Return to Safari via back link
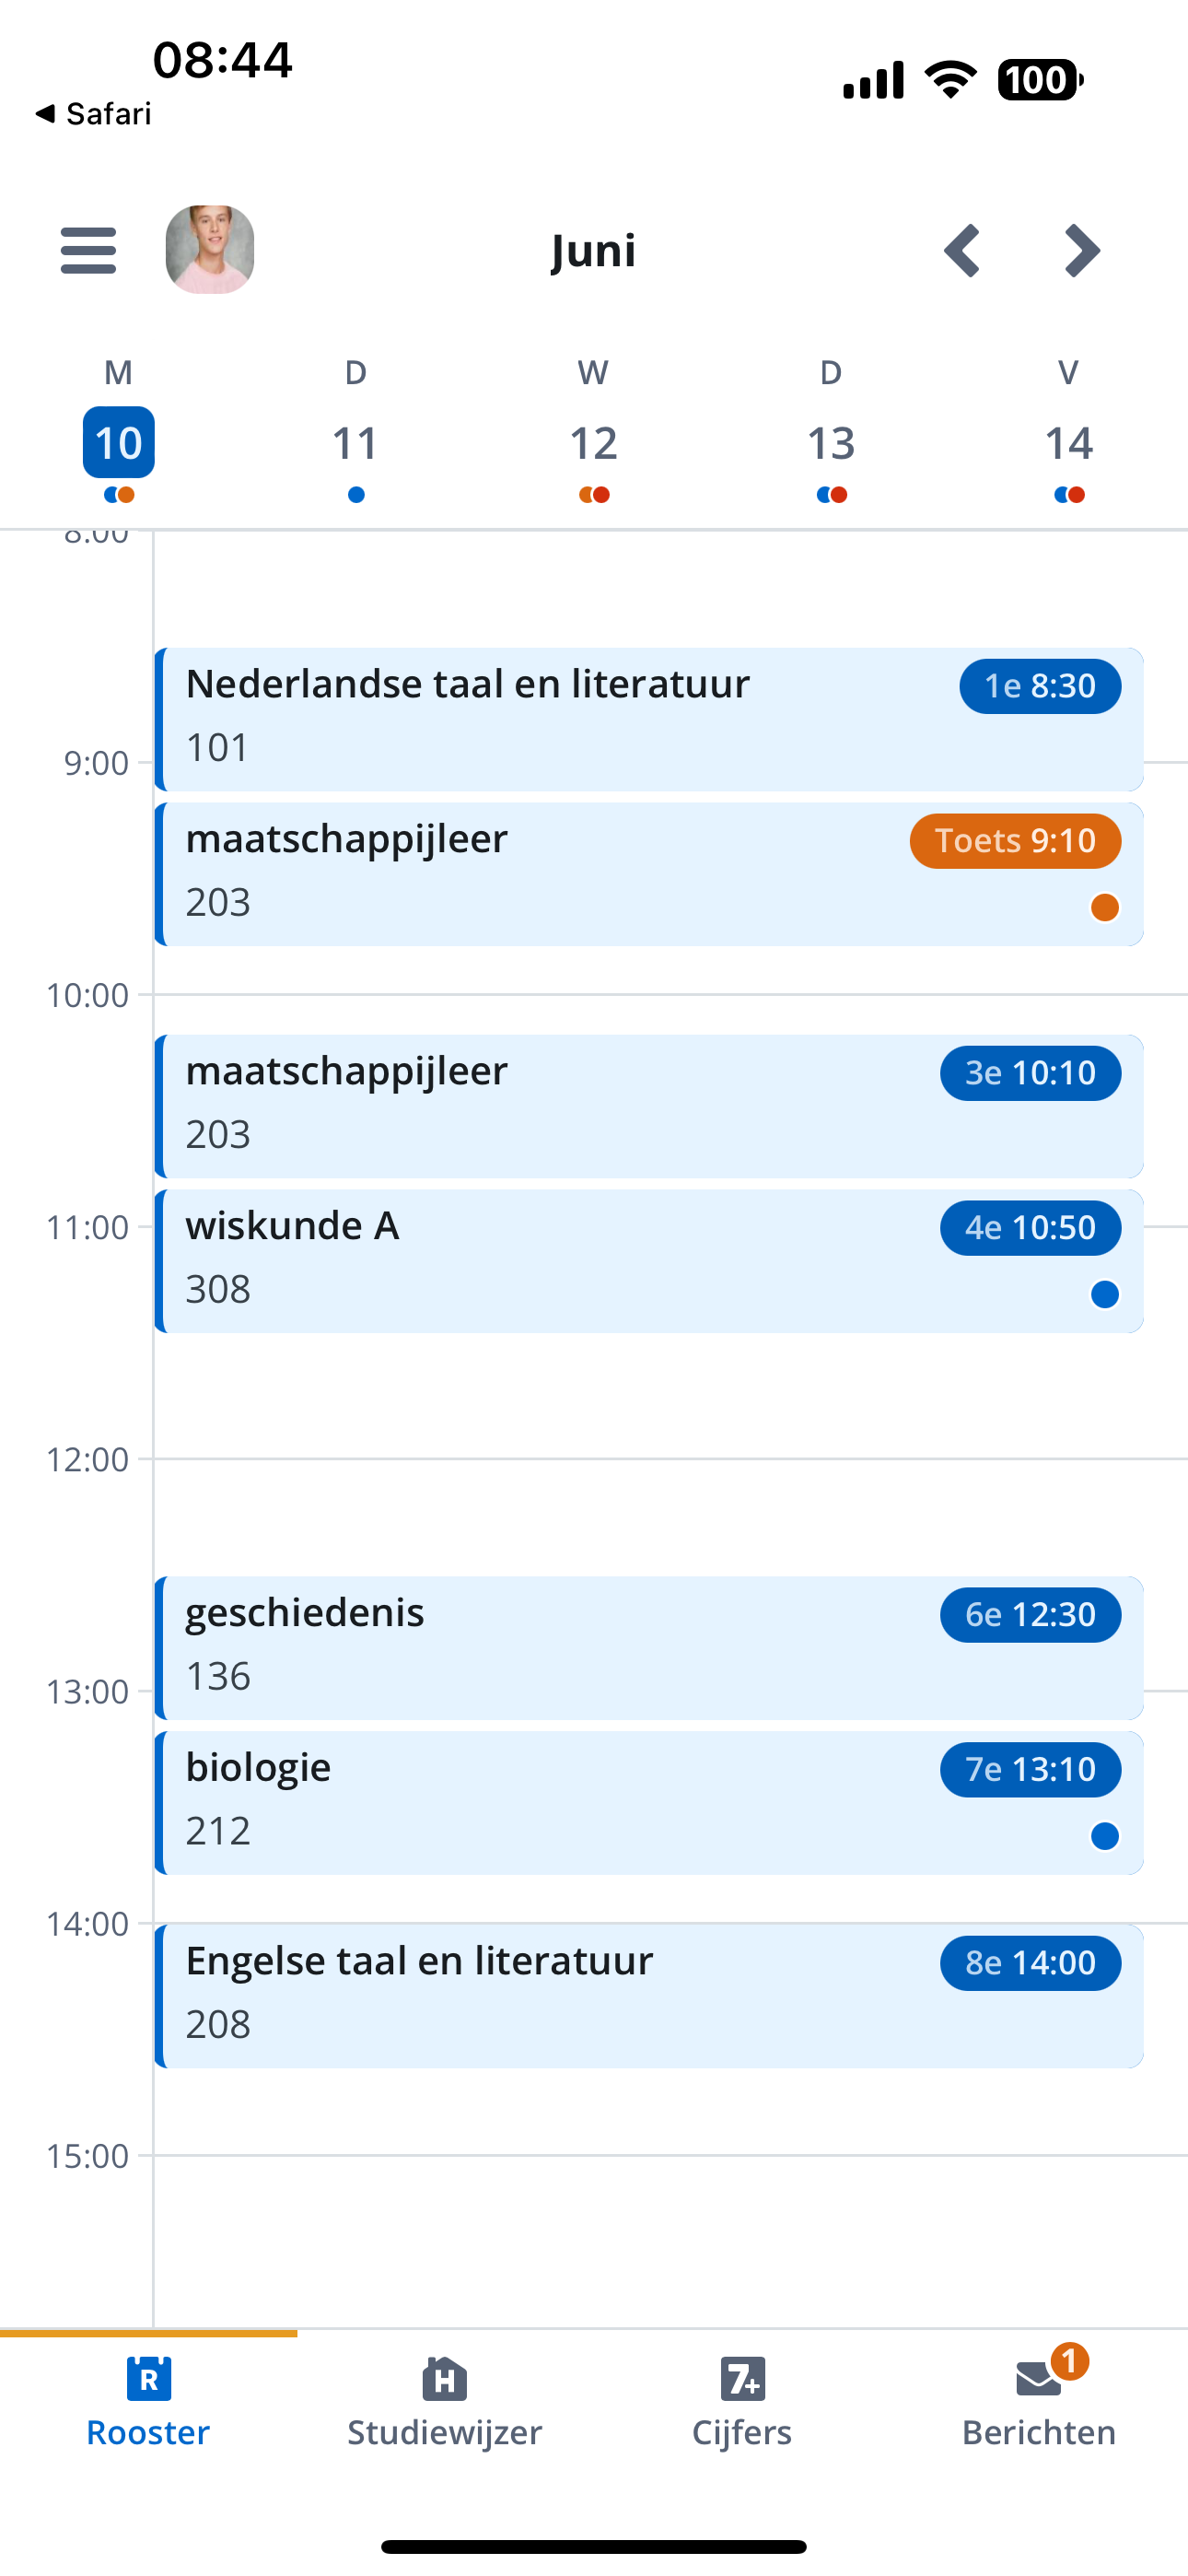Screen dimensions: 1188x2576 93,114
